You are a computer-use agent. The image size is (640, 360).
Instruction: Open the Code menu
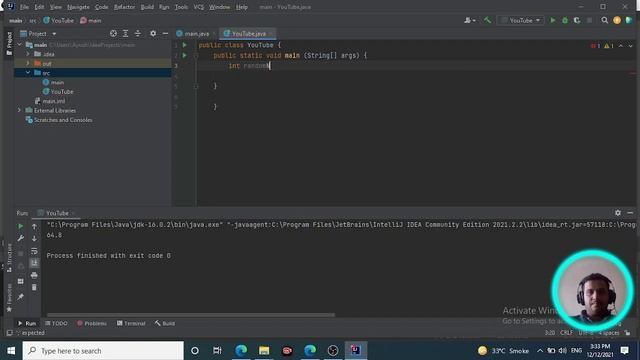click(102, 7)
